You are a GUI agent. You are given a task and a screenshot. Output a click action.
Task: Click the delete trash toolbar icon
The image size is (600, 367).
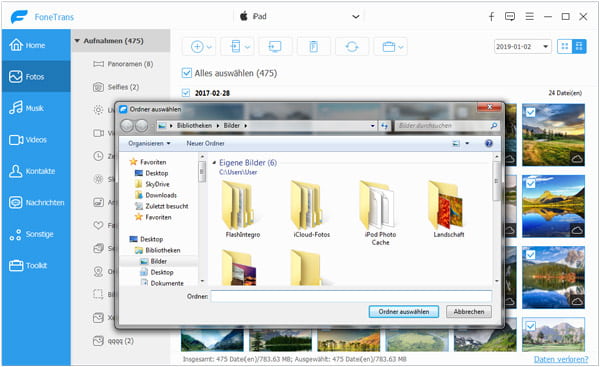(313, 47)
